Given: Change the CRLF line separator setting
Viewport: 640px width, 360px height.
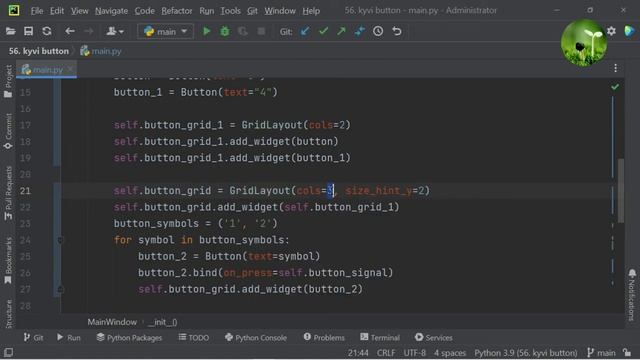Looking at the screenshot, I should (x=386, y=353).
